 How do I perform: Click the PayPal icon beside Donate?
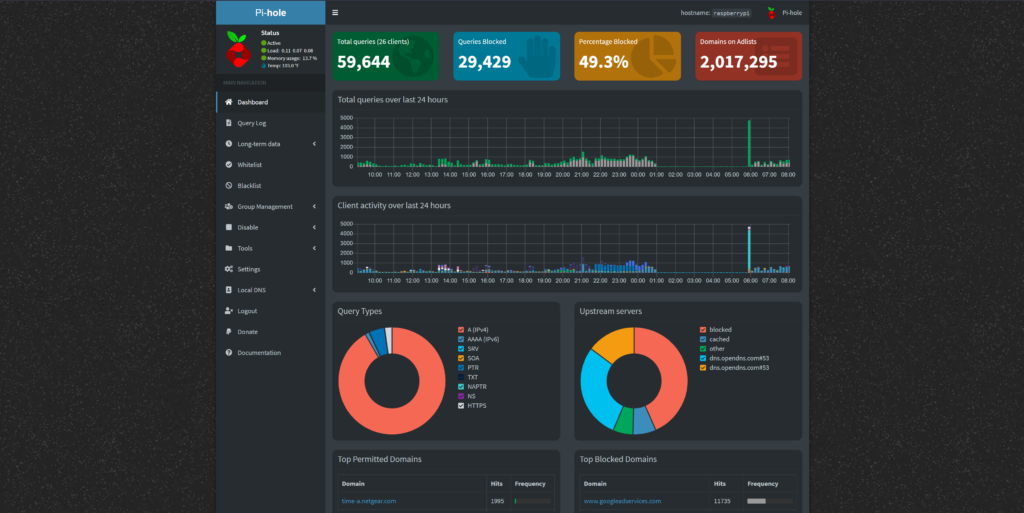coord(229,332)
